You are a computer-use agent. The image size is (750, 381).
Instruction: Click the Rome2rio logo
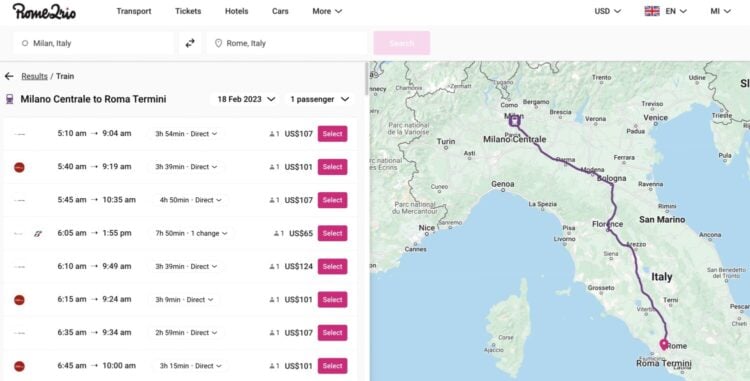(x=44, y=11)
